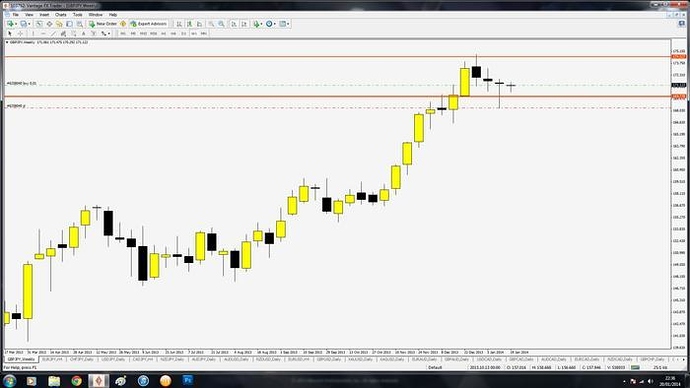The image size is (690, 388).
Task: Launch MetaEditor from toolbar
Action: [123, 24]
